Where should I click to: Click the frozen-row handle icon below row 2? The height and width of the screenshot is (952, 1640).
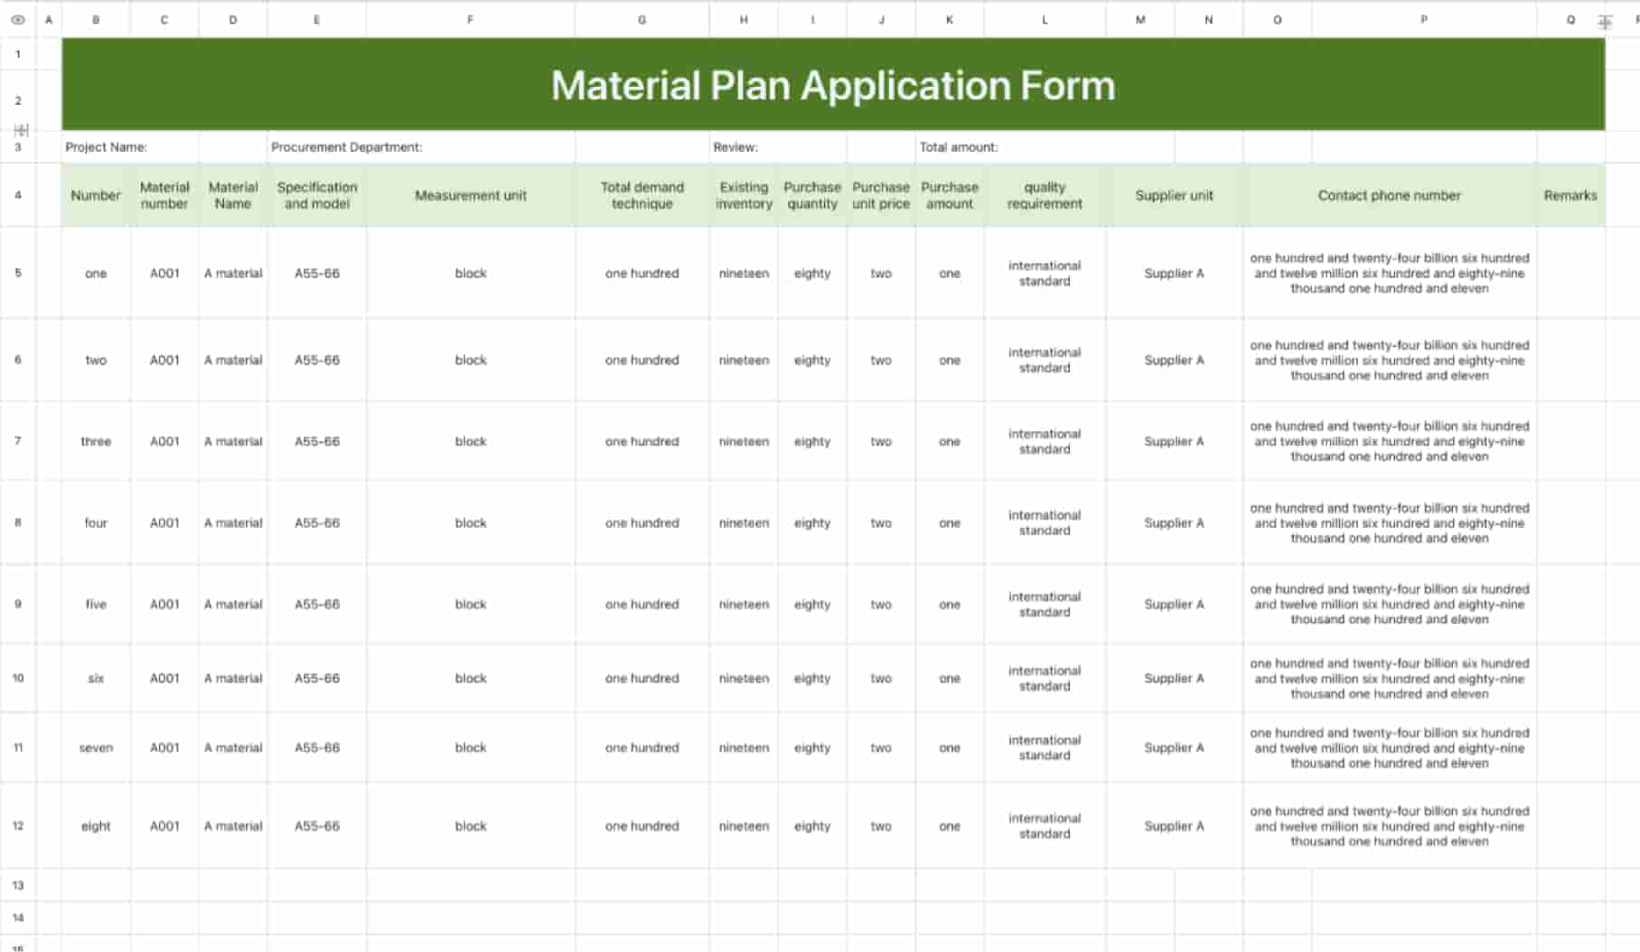(x=21, y=130)
